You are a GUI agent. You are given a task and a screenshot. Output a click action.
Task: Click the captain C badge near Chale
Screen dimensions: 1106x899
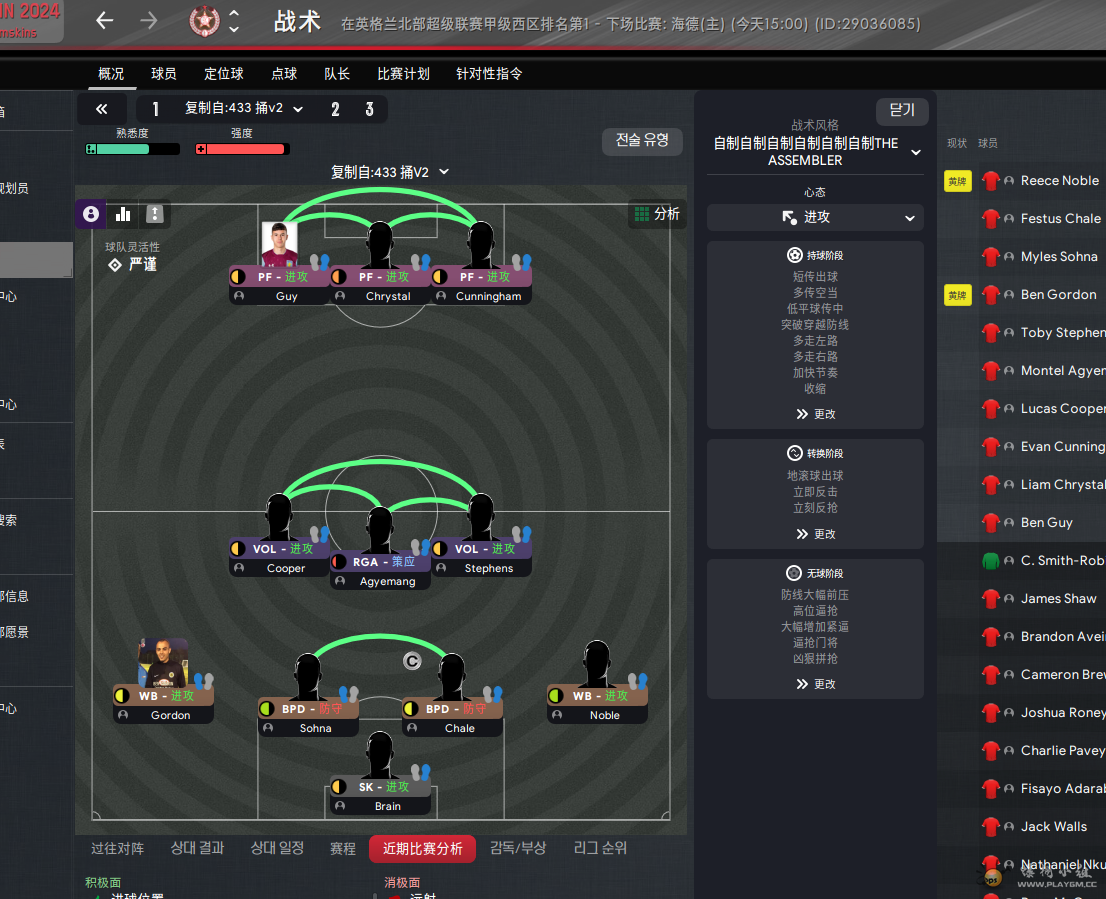[412, 661]
